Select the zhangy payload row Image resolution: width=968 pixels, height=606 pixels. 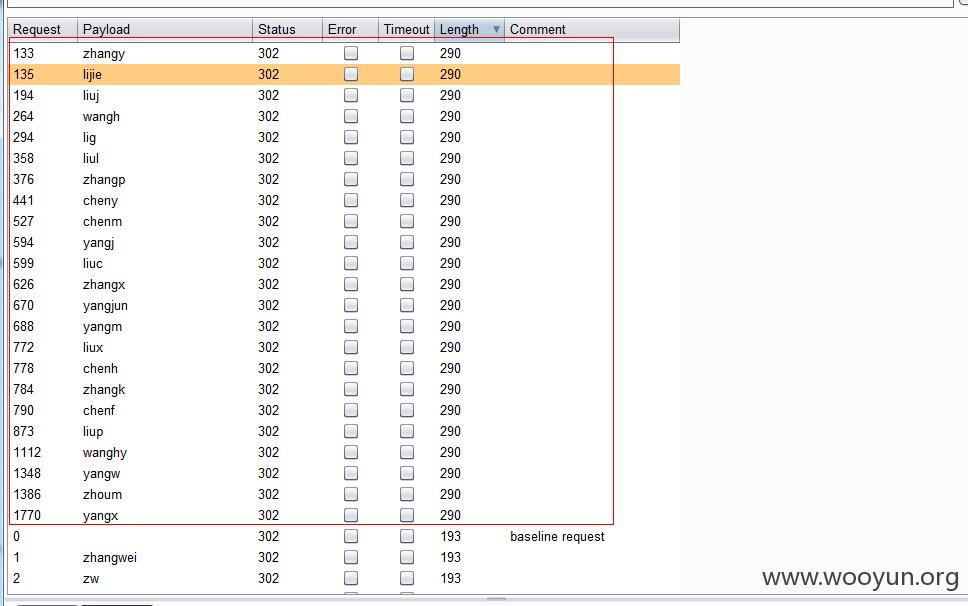tap(344, 53)
